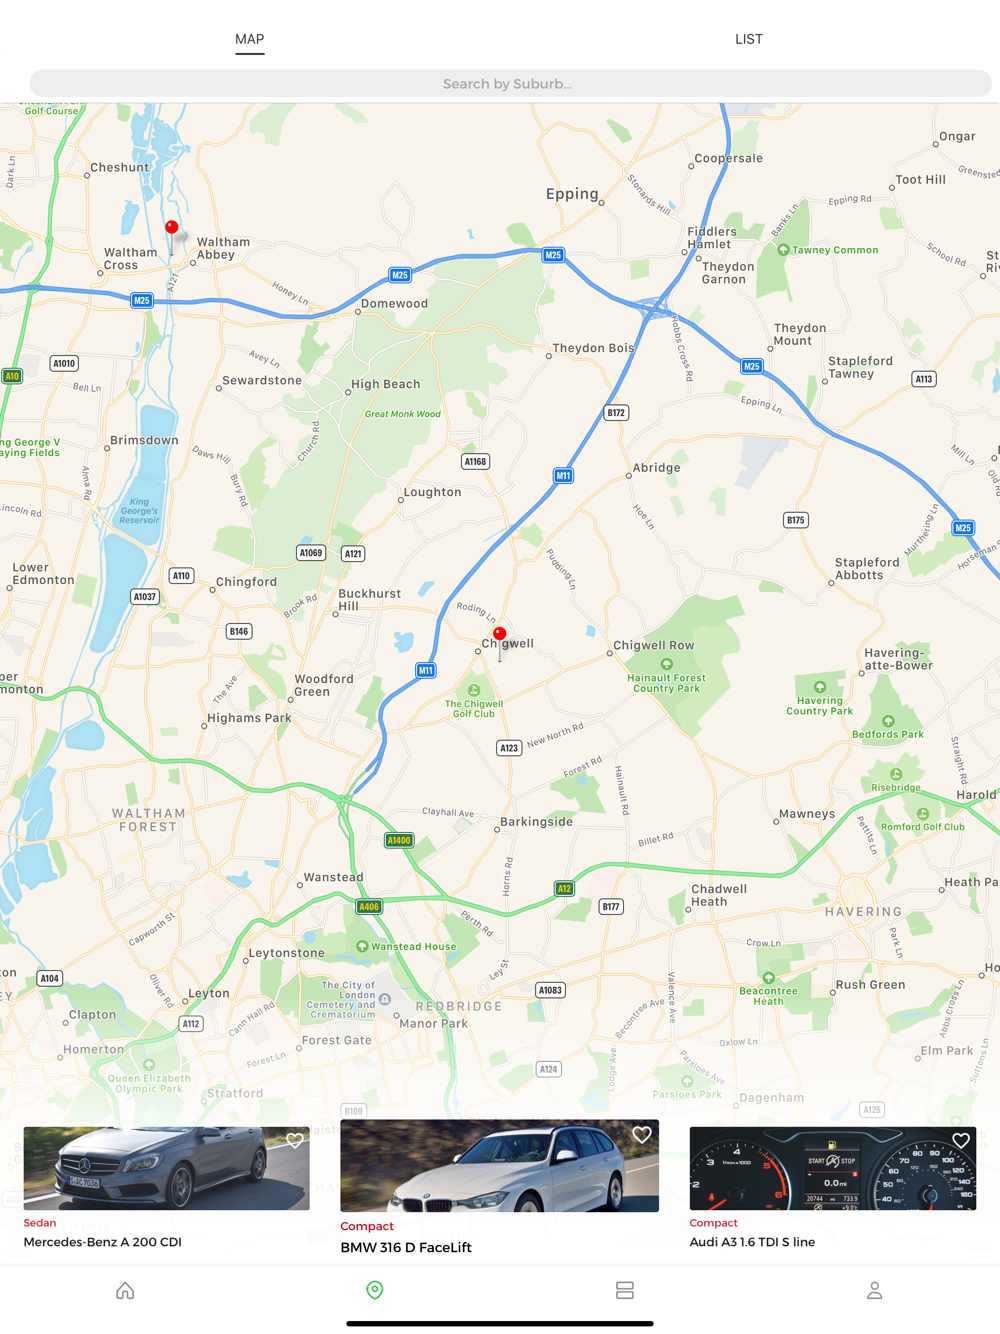
Task: Open the profile person icon
Action: 875,1290
